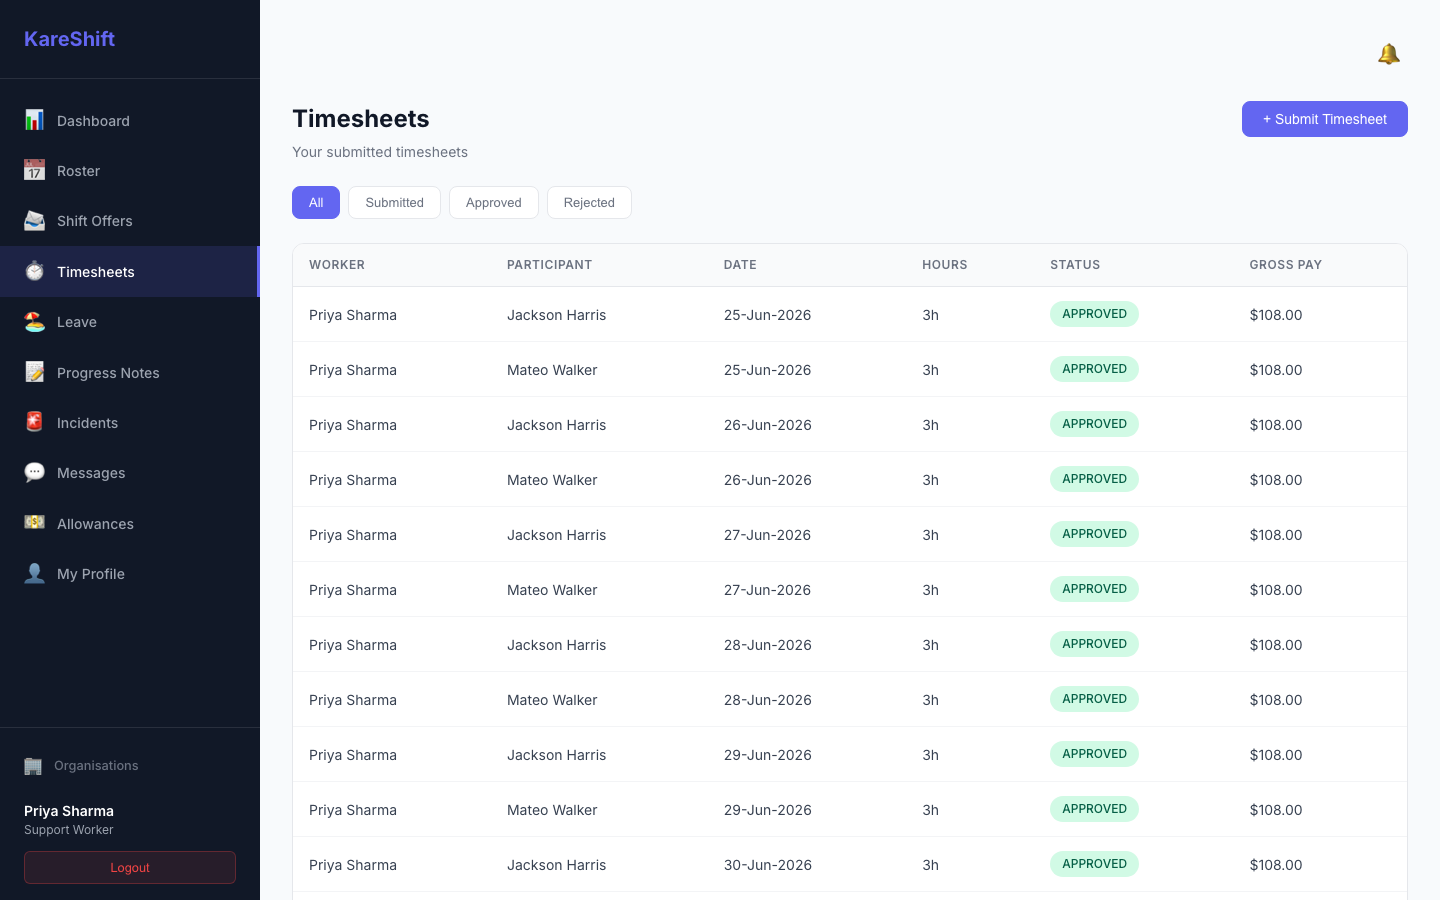The width and height of the screenshot is (1440, 900).
Task: Show All timesheets filter
Action: (x=316, y=202)
